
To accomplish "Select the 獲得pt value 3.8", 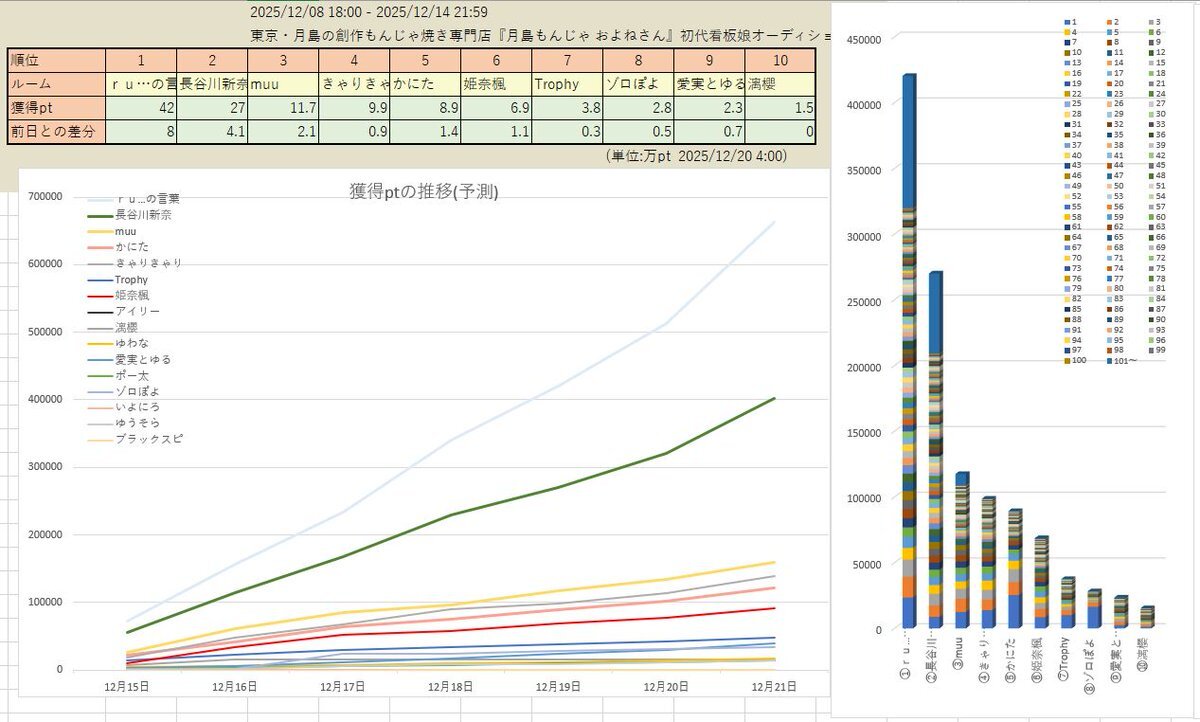I will tap(566, 107).
